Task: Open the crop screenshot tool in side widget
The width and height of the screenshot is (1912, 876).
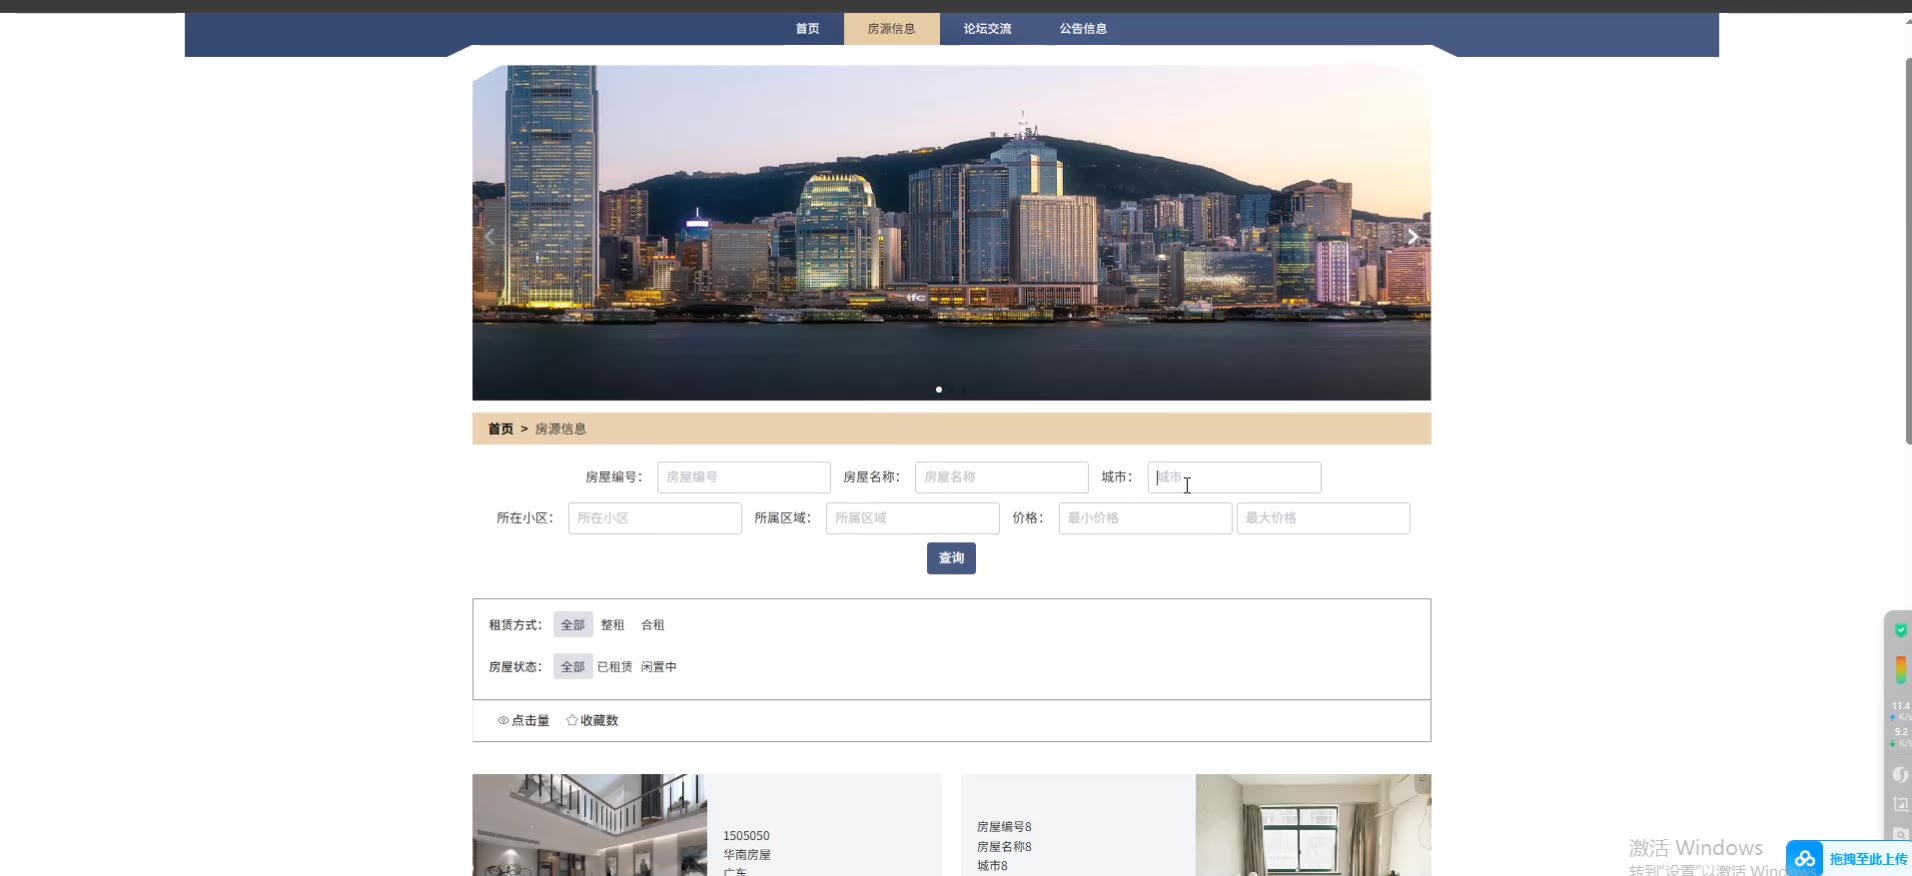Action: coord(1900,804)
